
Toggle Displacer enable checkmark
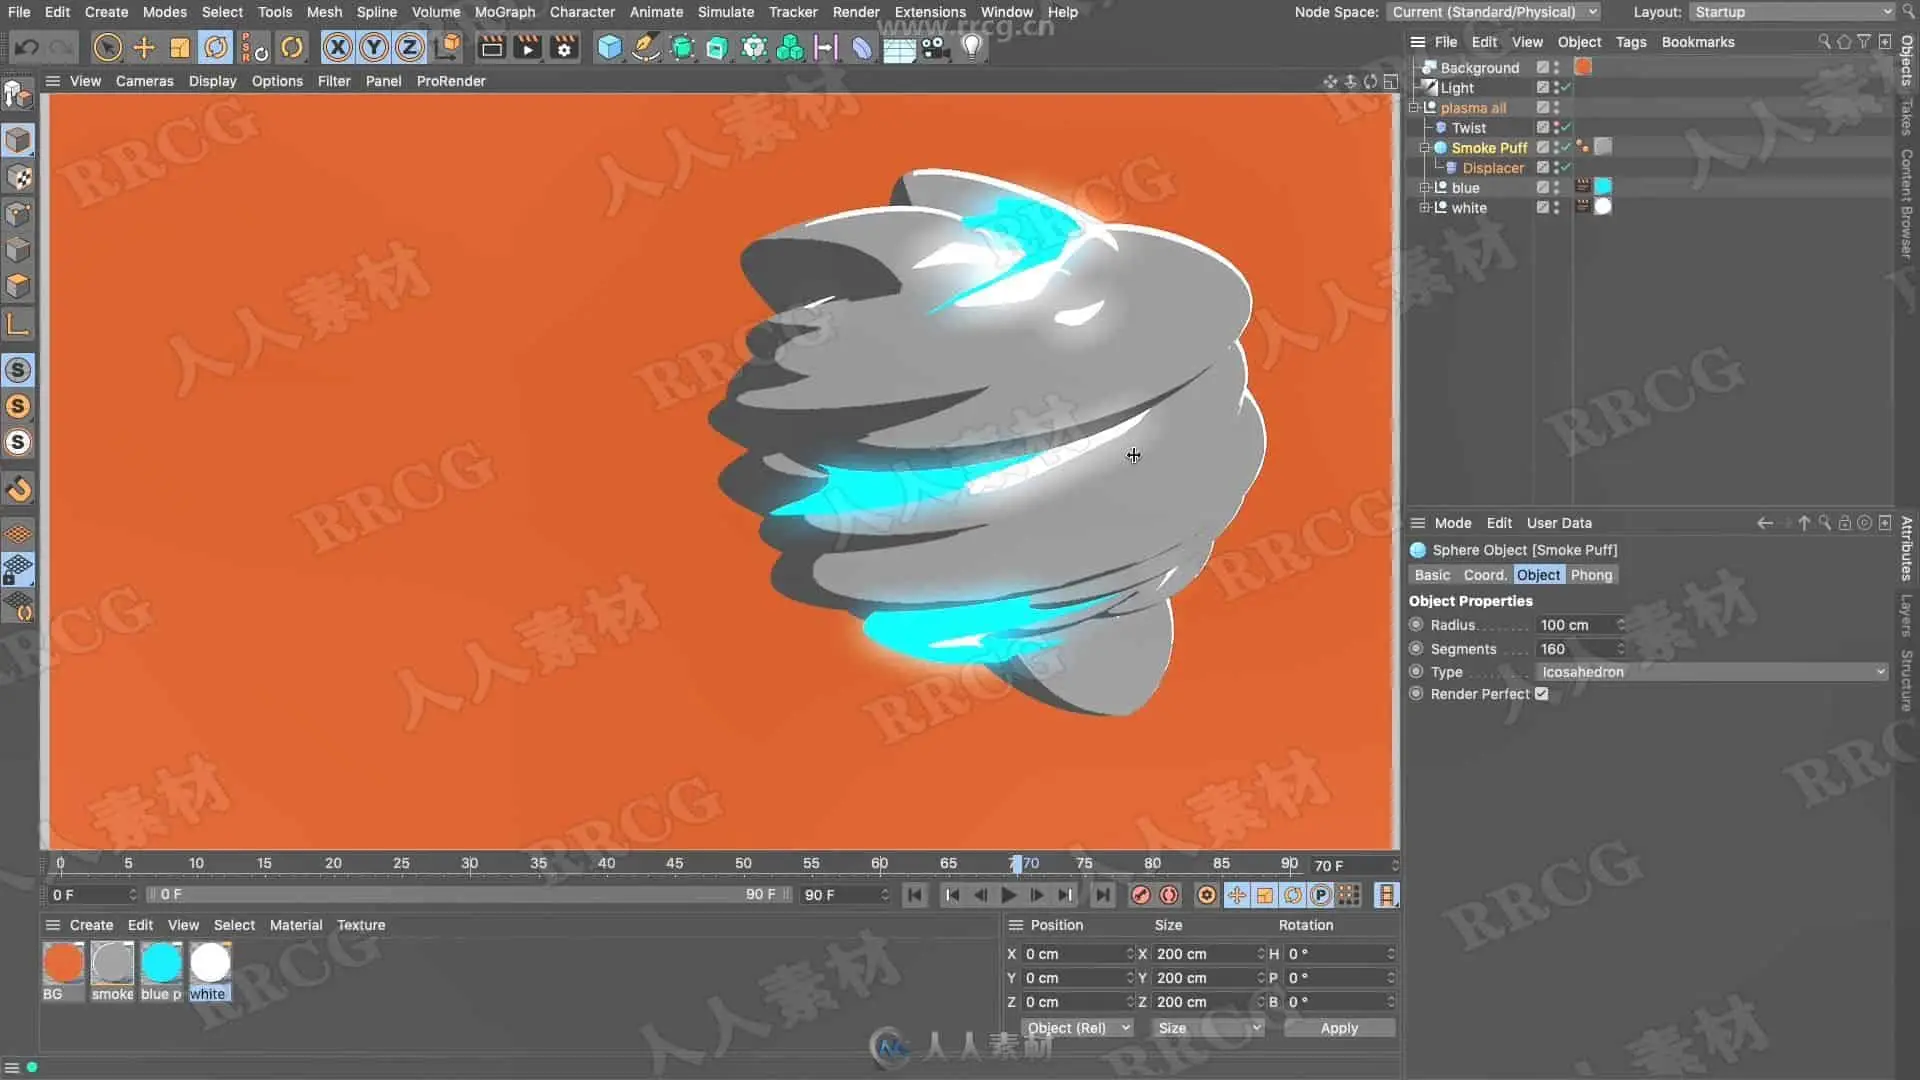tap(1567, 168)
